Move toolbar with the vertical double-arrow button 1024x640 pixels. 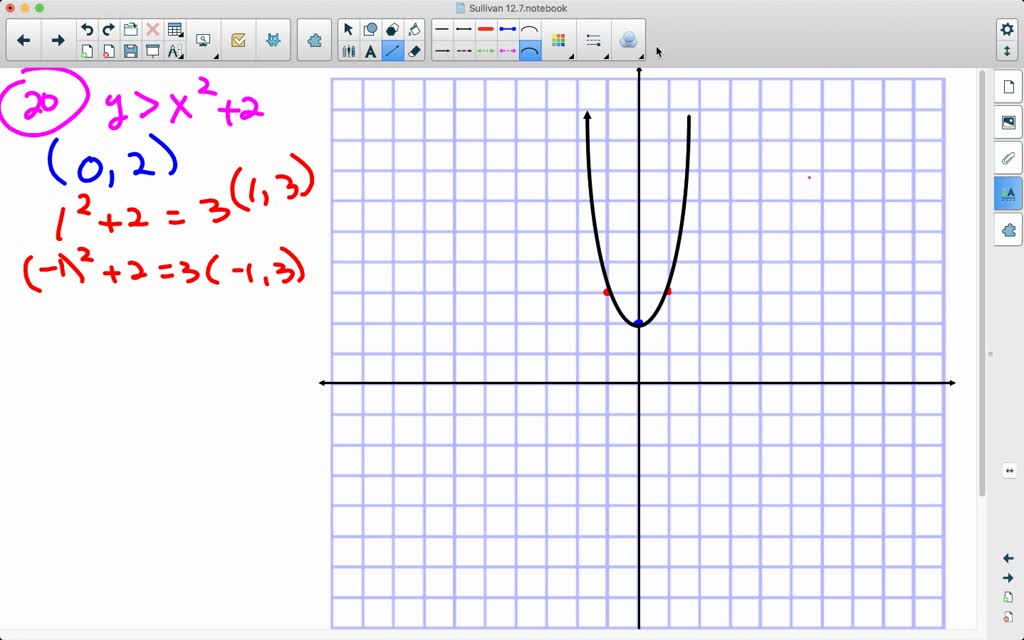pos(1006,51)
